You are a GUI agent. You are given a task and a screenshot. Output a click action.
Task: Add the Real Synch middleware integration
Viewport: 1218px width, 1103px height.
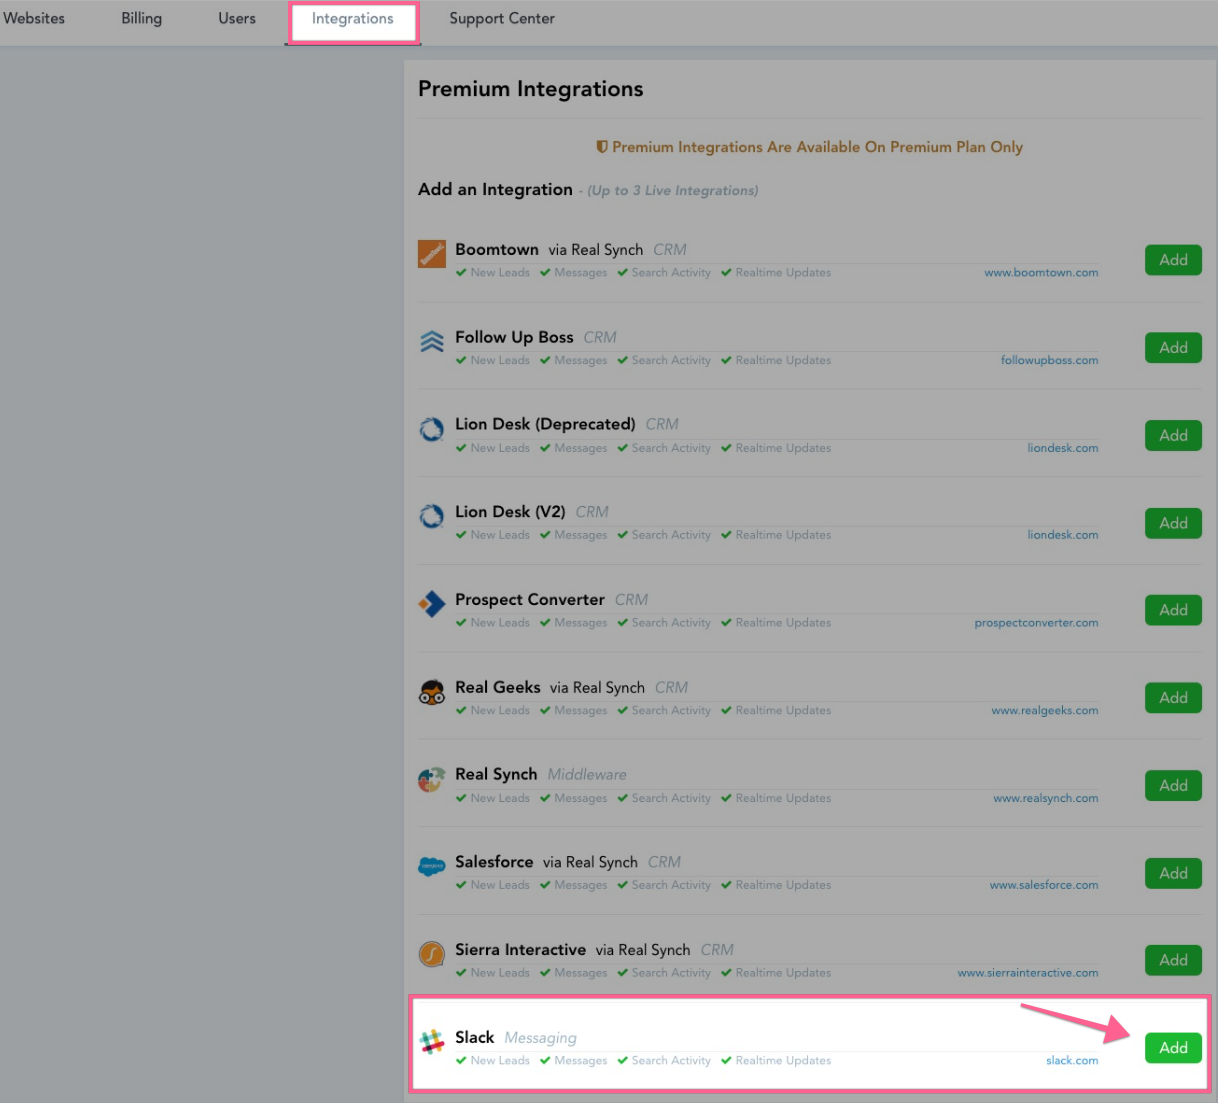(1173, 786)
